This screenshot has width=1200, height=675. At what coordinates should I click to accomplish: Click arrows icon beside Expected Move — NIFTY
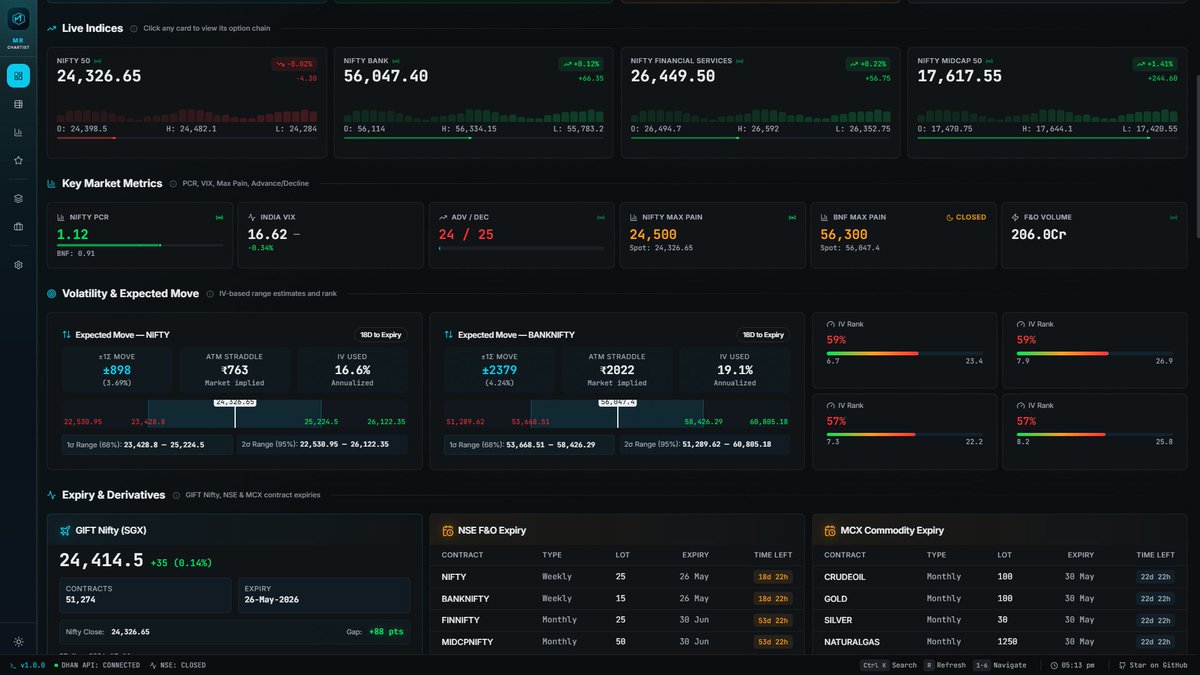click(67, 335)
